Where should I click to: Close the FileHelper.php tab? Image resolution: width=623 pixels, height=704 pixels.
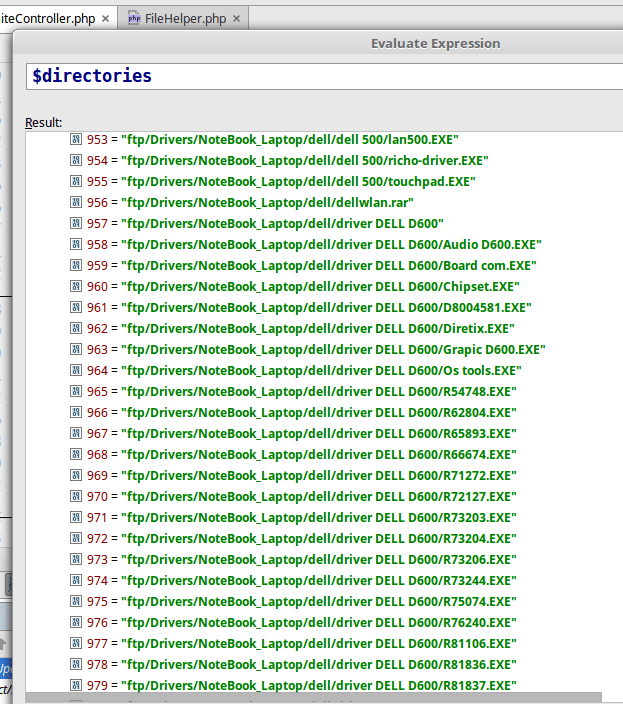point(237,19)
